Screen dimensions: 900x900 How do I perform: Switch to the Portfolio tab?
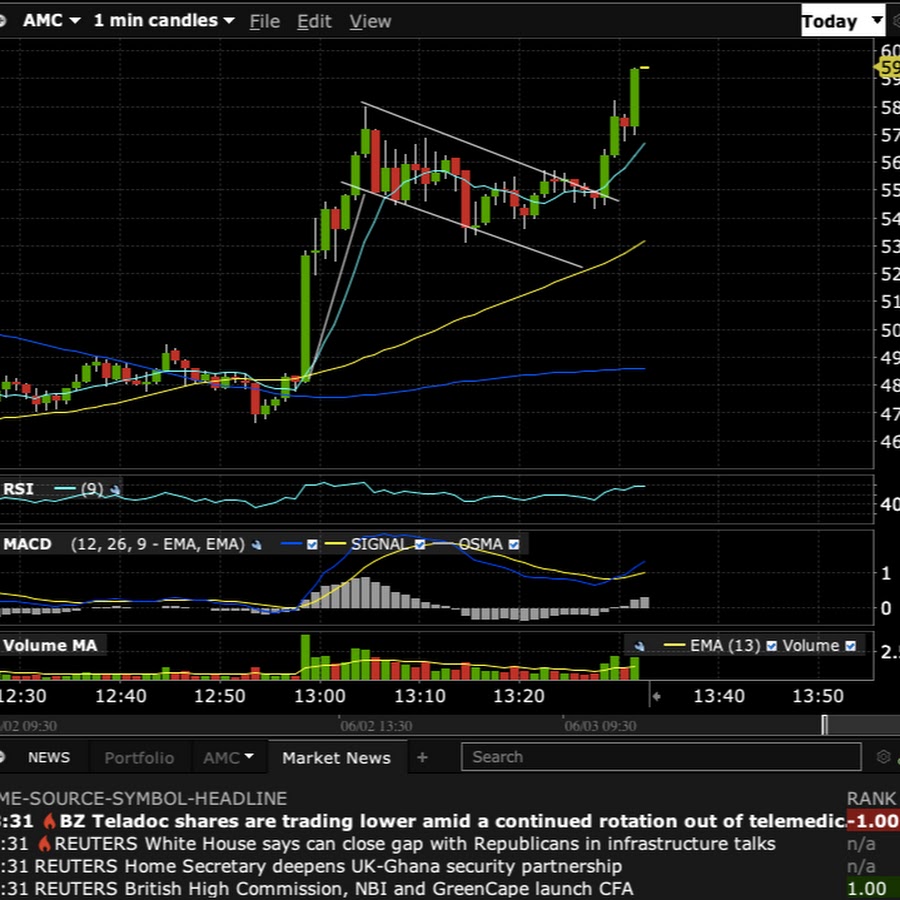[139, 758]
